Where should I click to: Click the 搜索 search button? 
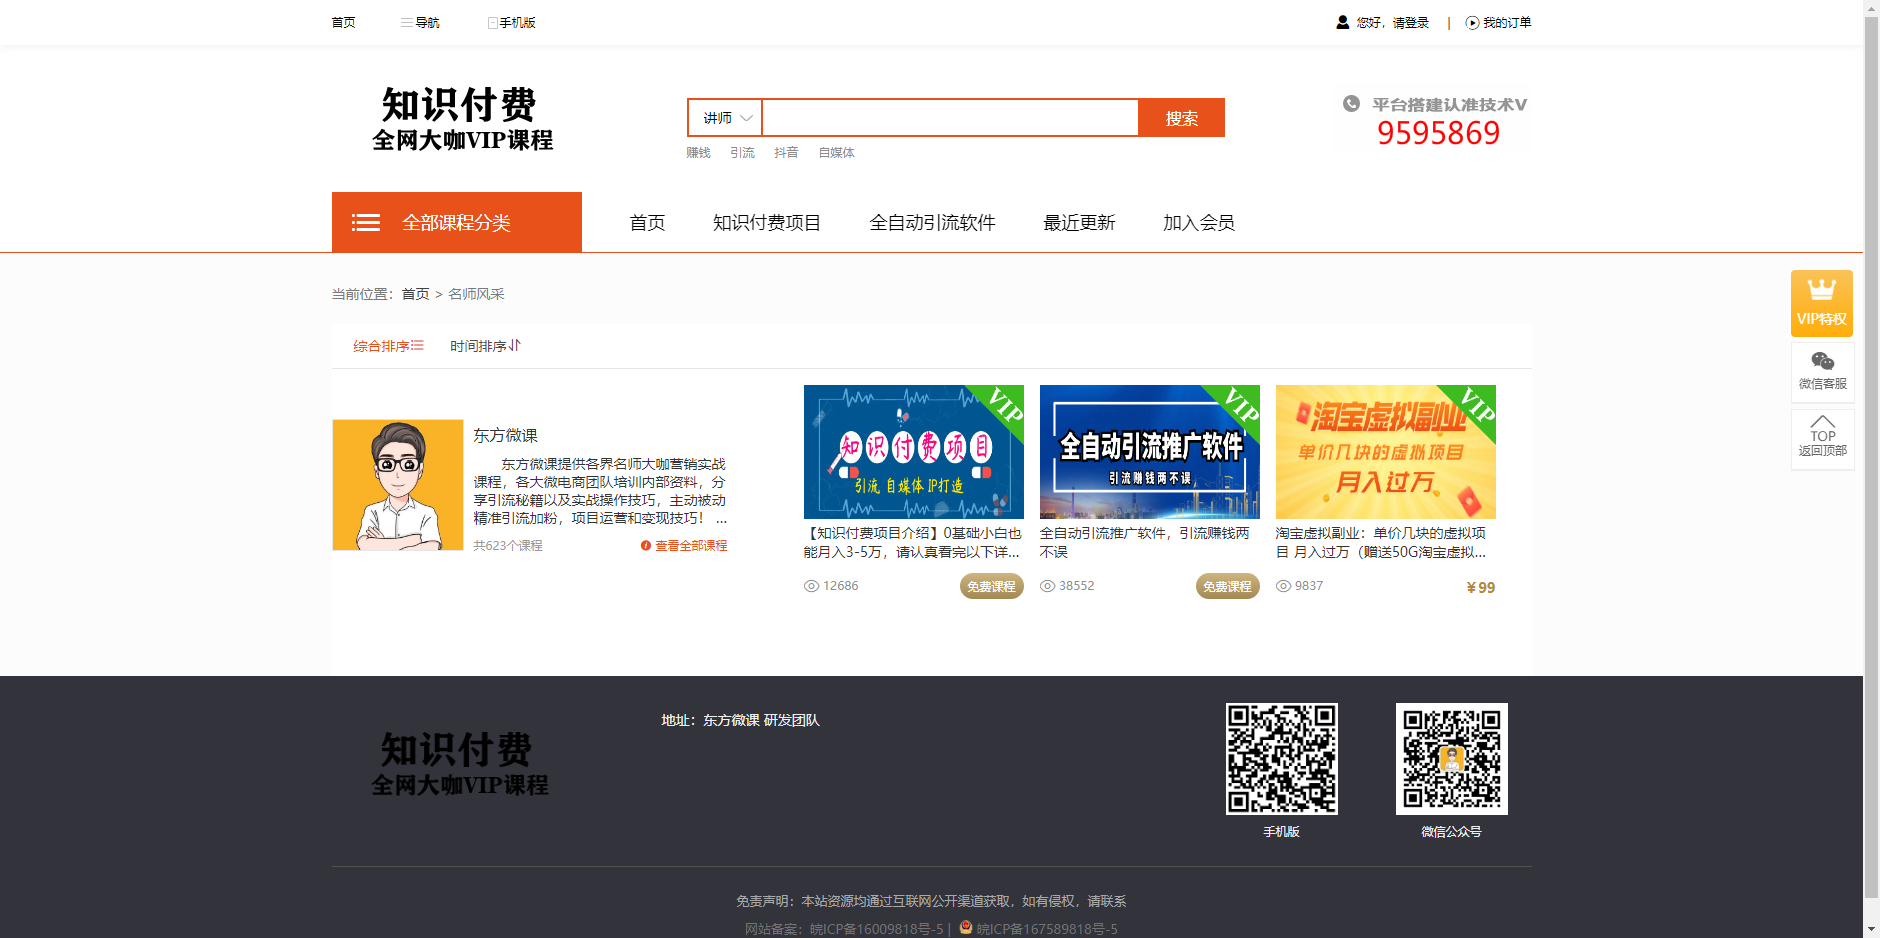[1181, 117]
